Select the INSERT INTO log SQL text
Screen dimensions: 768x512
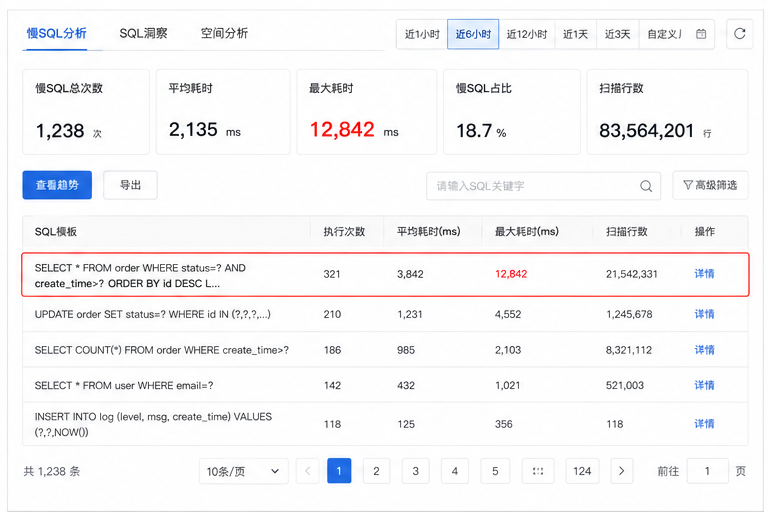point(153,424)
